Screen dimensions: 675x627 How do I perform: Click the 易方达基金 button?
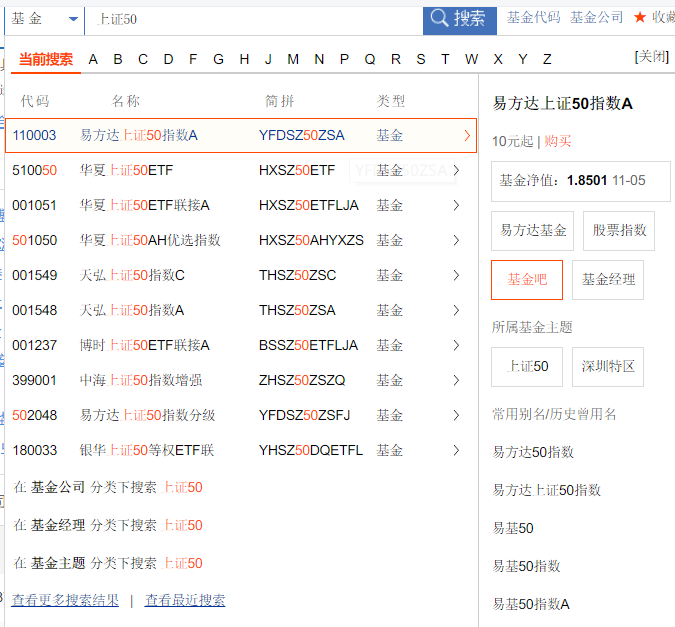click(533, 231)
